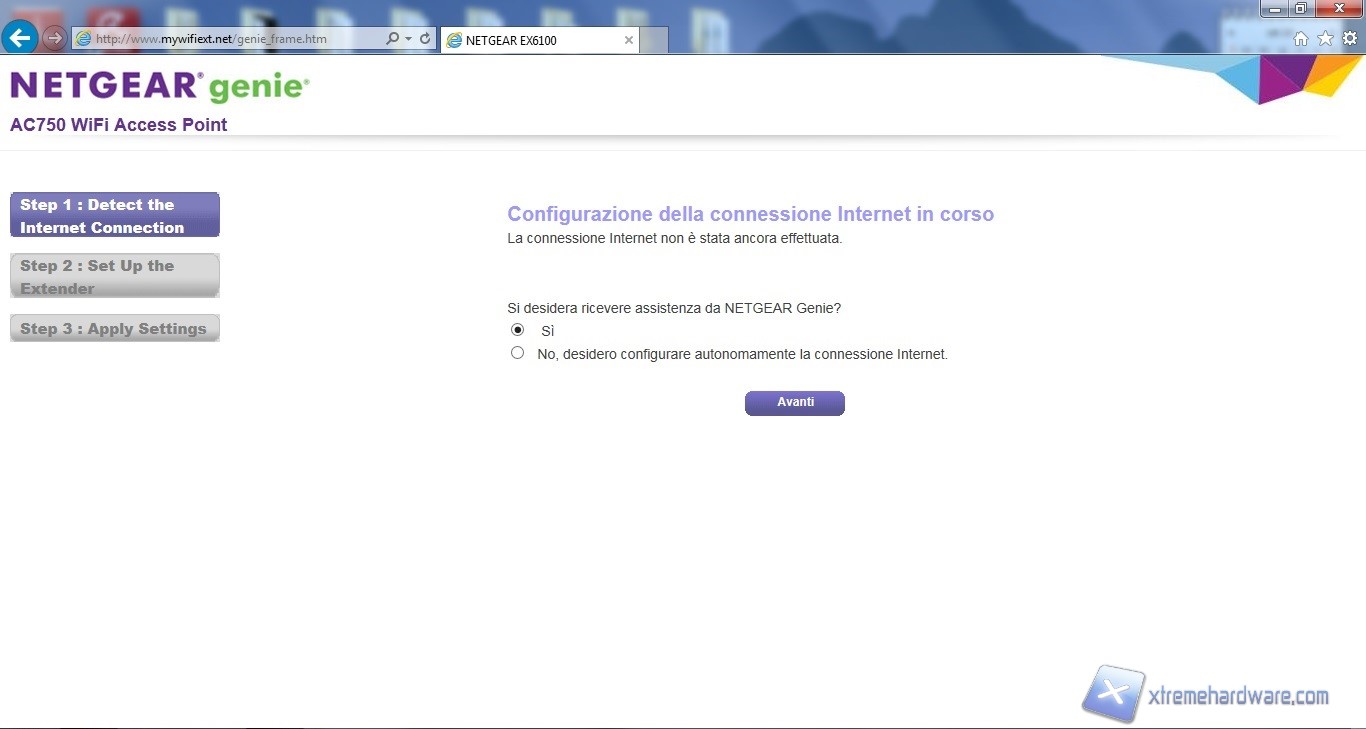Click the search magnifier in address bar
The width and height of the screenshot is (1366, 729).
[392, 39]
